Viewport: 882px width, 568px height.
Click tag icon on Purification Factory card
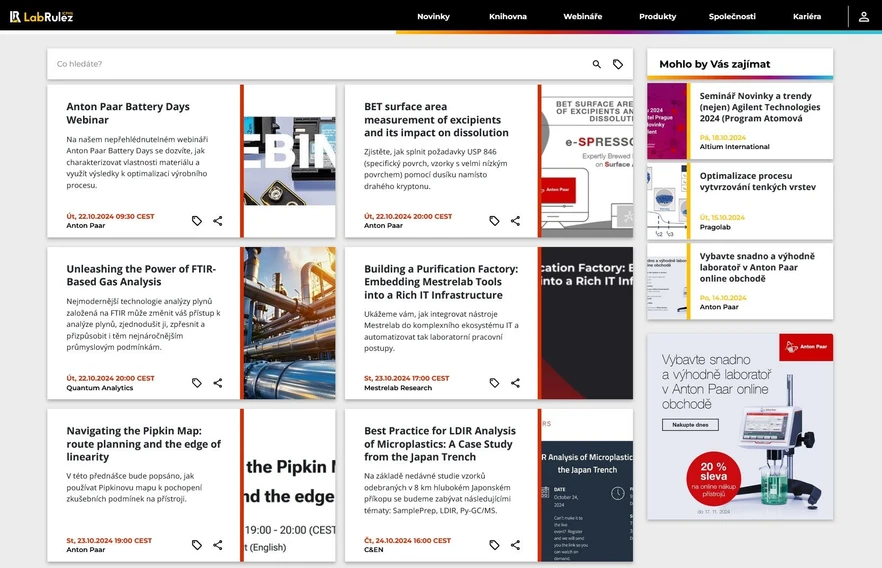(x=494, y=383)
